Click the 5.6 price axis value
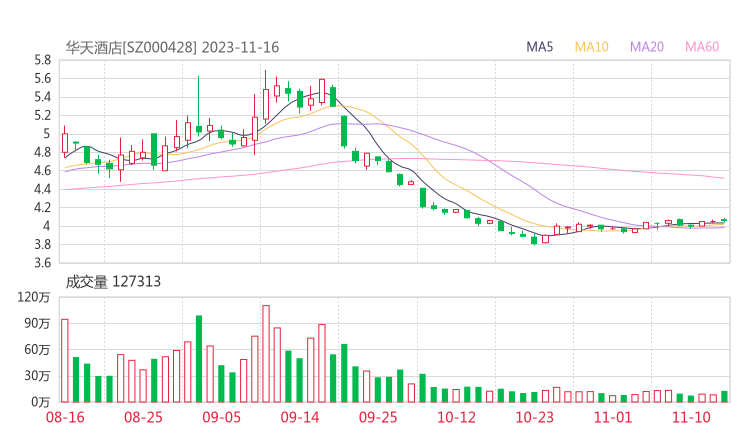 click(x=42, y=79)
